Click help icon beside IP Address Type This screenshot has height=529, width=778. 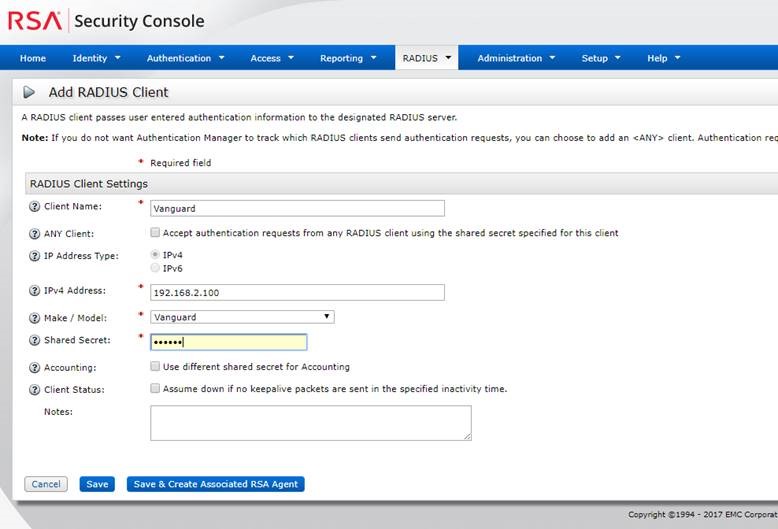coord(34,256)
